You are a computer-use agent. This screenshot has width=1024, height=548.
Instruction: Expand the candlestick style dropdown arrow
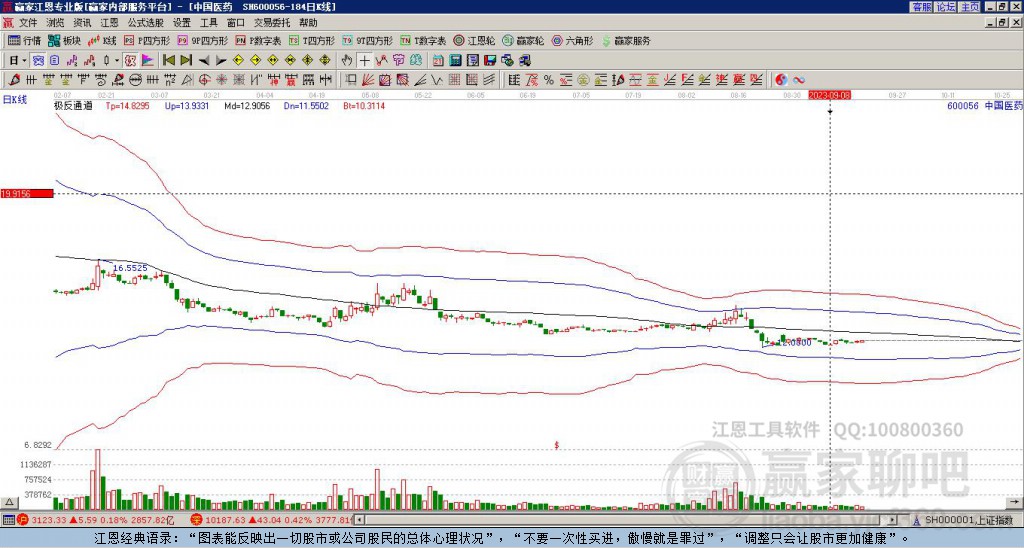[117, 60]
